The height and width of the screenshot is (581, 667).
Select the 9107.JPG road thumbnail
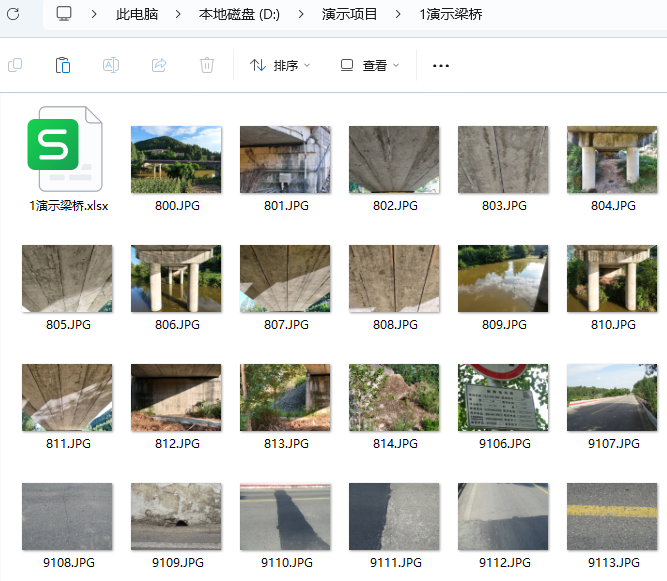coord(612,398)
